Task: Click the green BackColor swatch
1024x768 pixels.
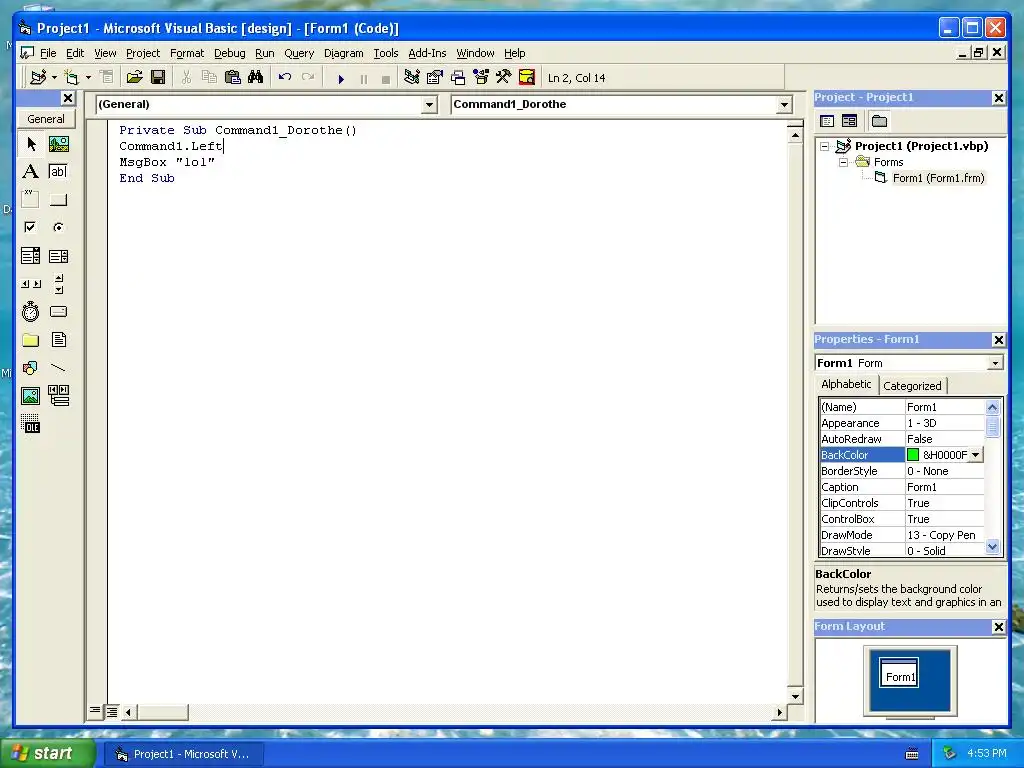Action: [x=913, y=455]
